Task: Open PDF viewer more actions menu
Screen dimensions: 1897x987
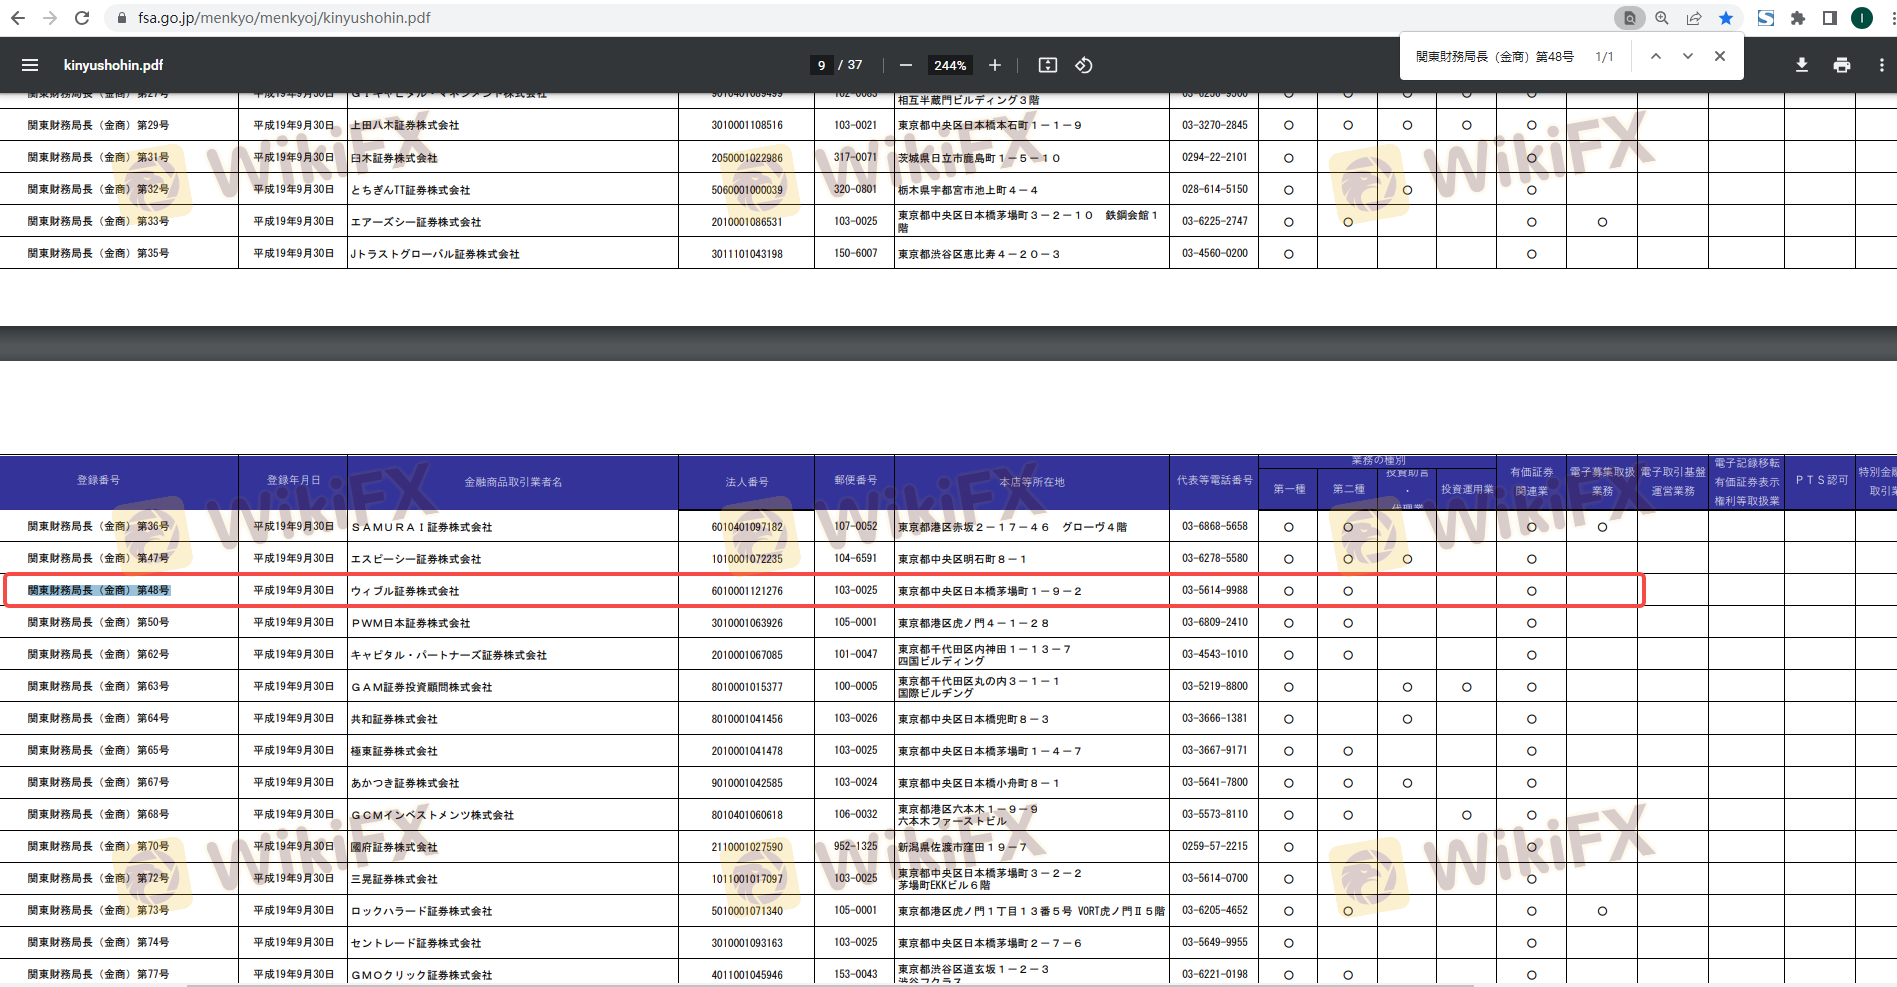Action: (1881, 65)
